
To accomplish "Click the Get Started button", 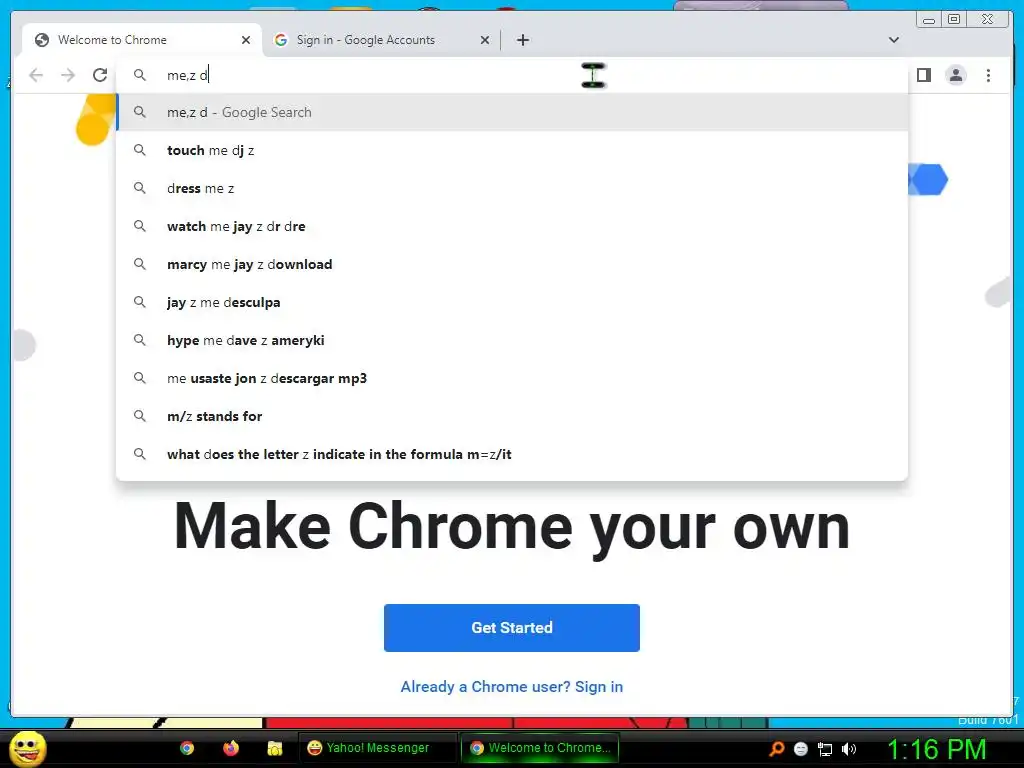I will (x=512, y=628).
